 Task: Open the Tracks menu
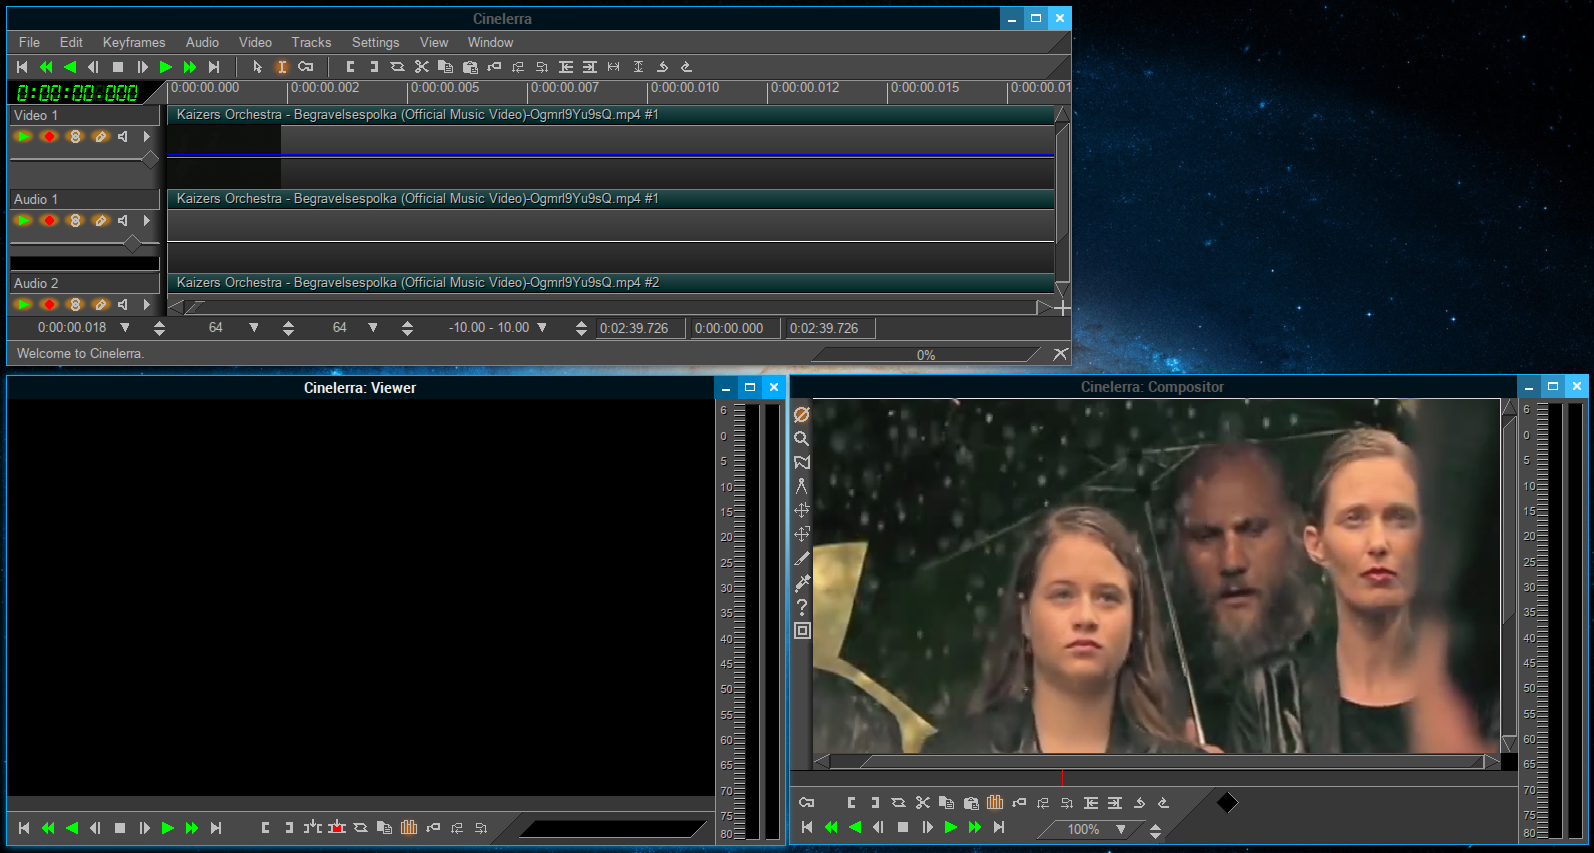click(x=311, y=42)
